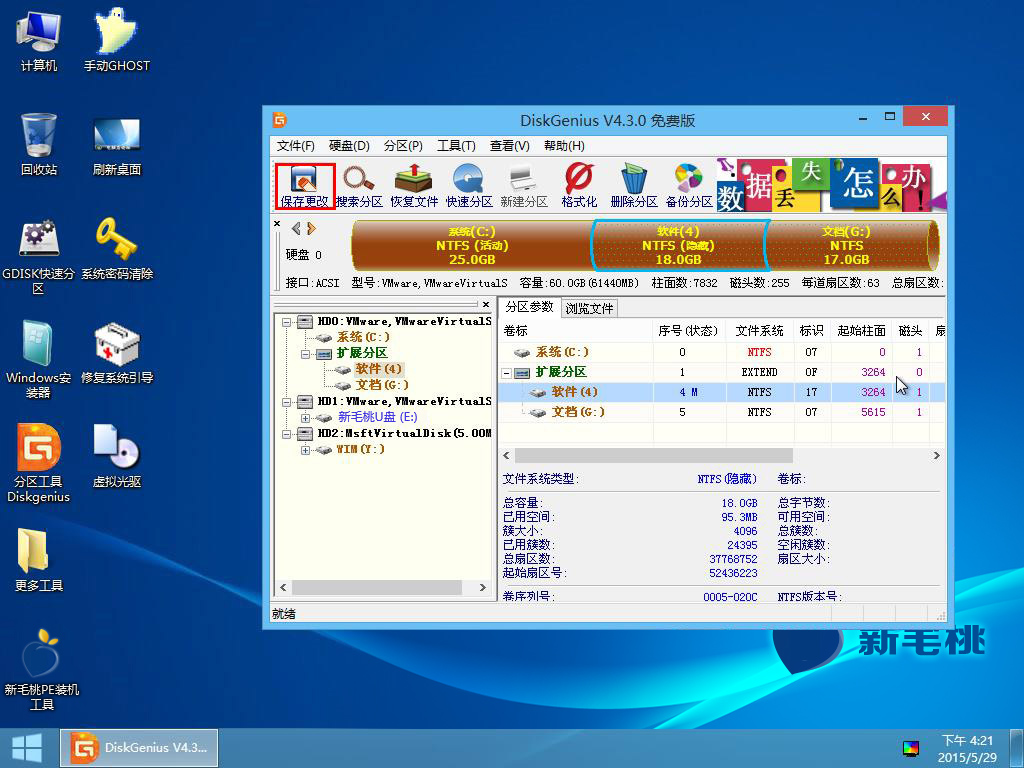Screen dimensions: 1024x768
Task: Click the tree panel scrollbar left arrow
Action: [x=283, y=587]
